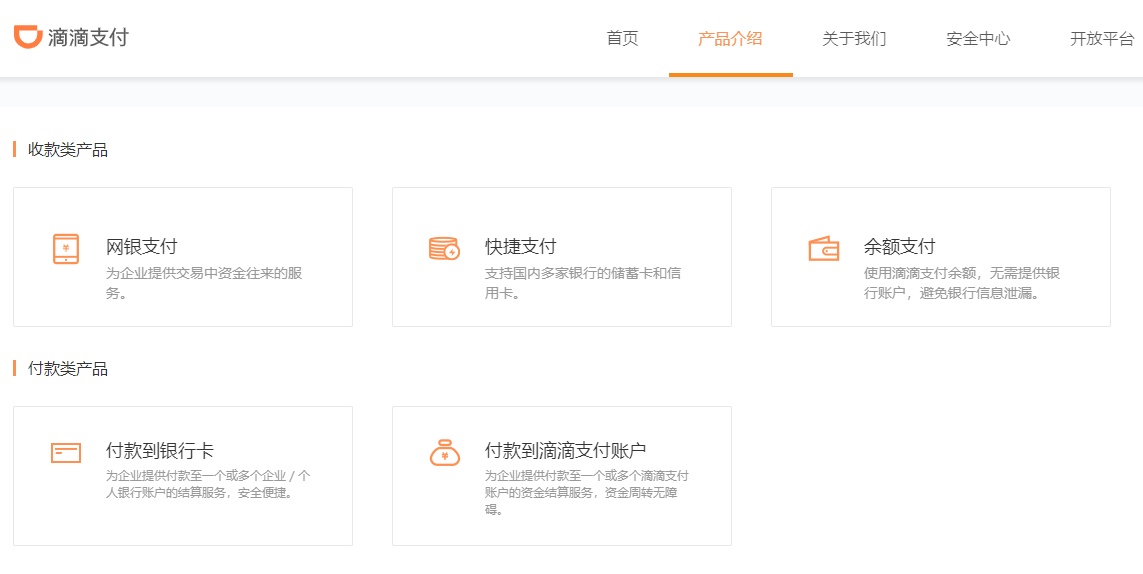This screenshot has height=574, width=1143.
Task: Click the 快捷支付 coin stack icon
Action: [x=444, y=249]
